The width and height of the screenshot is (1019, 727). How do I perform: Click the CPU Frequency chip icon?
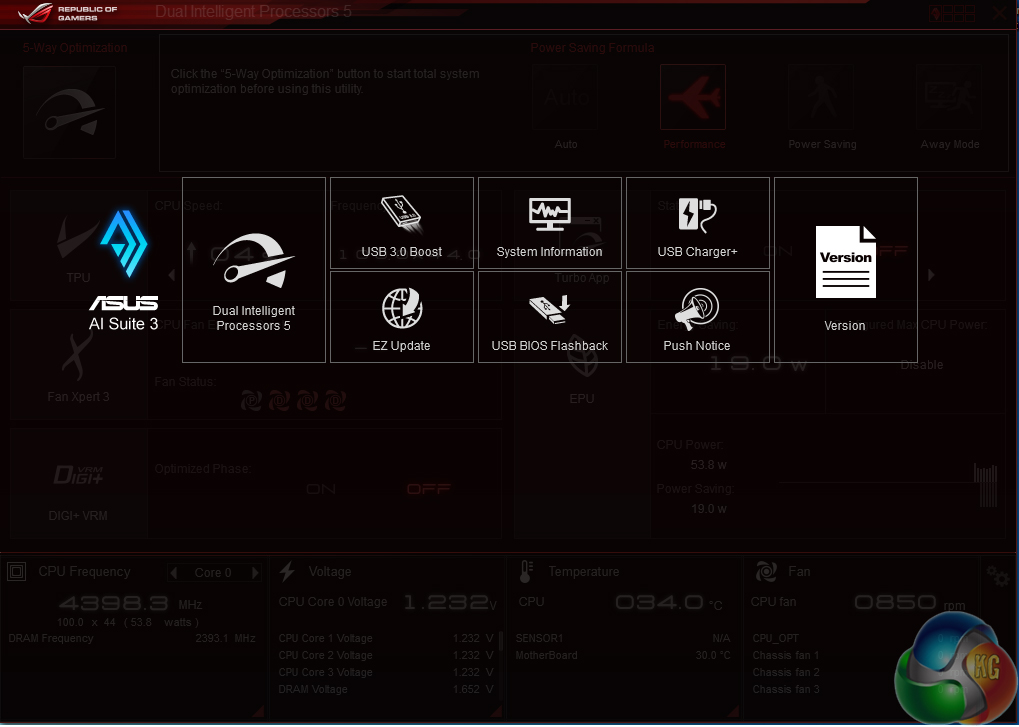tap(16, 572)
